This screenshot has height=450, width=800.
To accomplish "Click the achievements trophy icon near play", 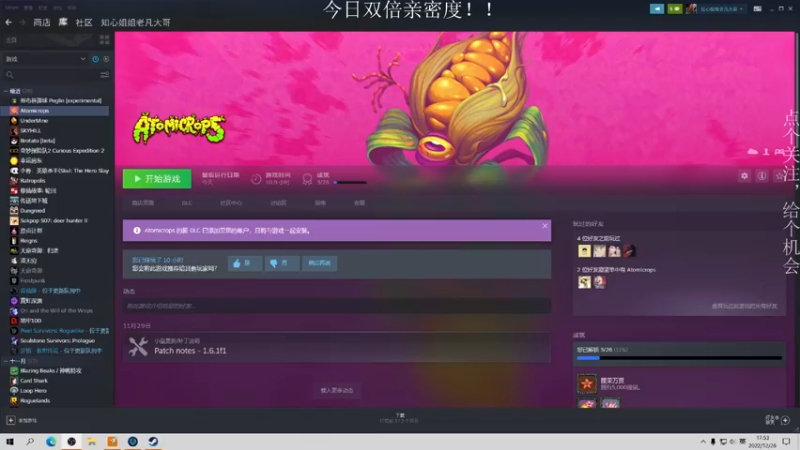I will (x=307, y=179).
